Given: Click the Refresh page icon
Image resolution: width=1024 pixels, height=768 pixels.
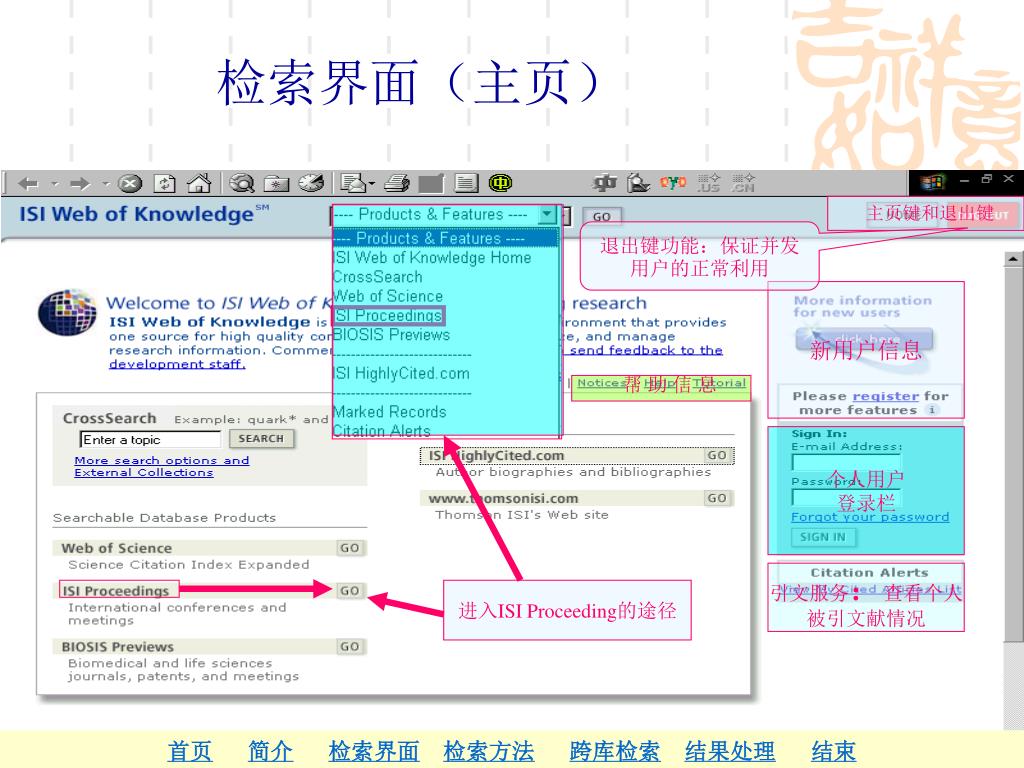Looking at the screenshot, I should [x=165, y=184].
